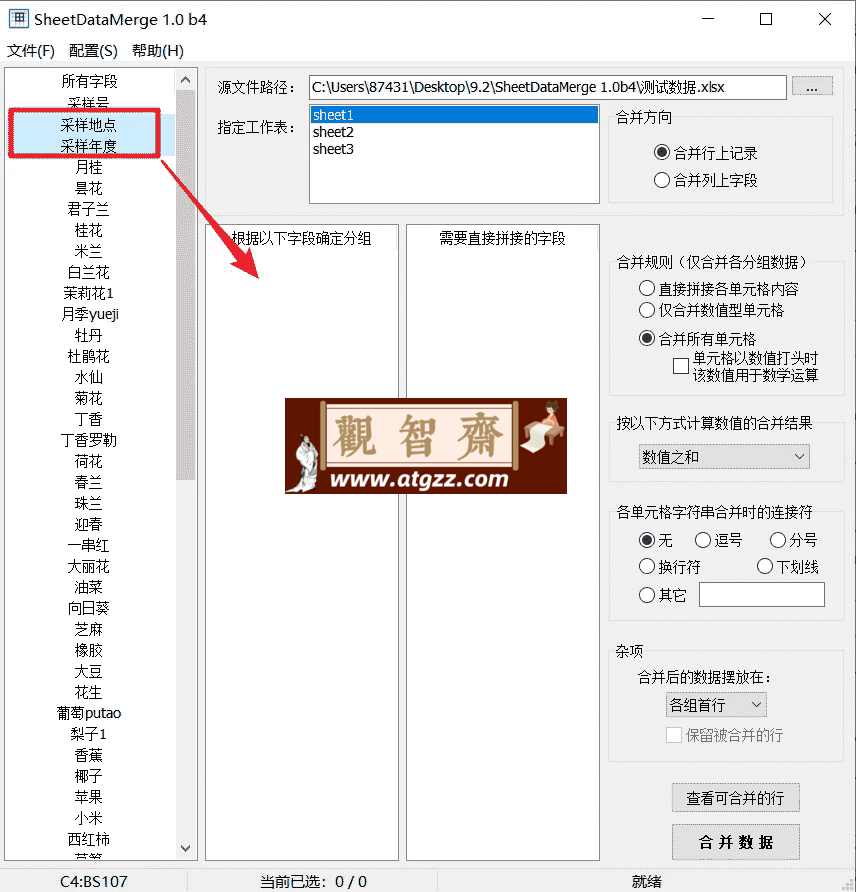This screenshot has height=892, width=856.
Task: Click the C4:BS107 status bar range
Action: 94,881
